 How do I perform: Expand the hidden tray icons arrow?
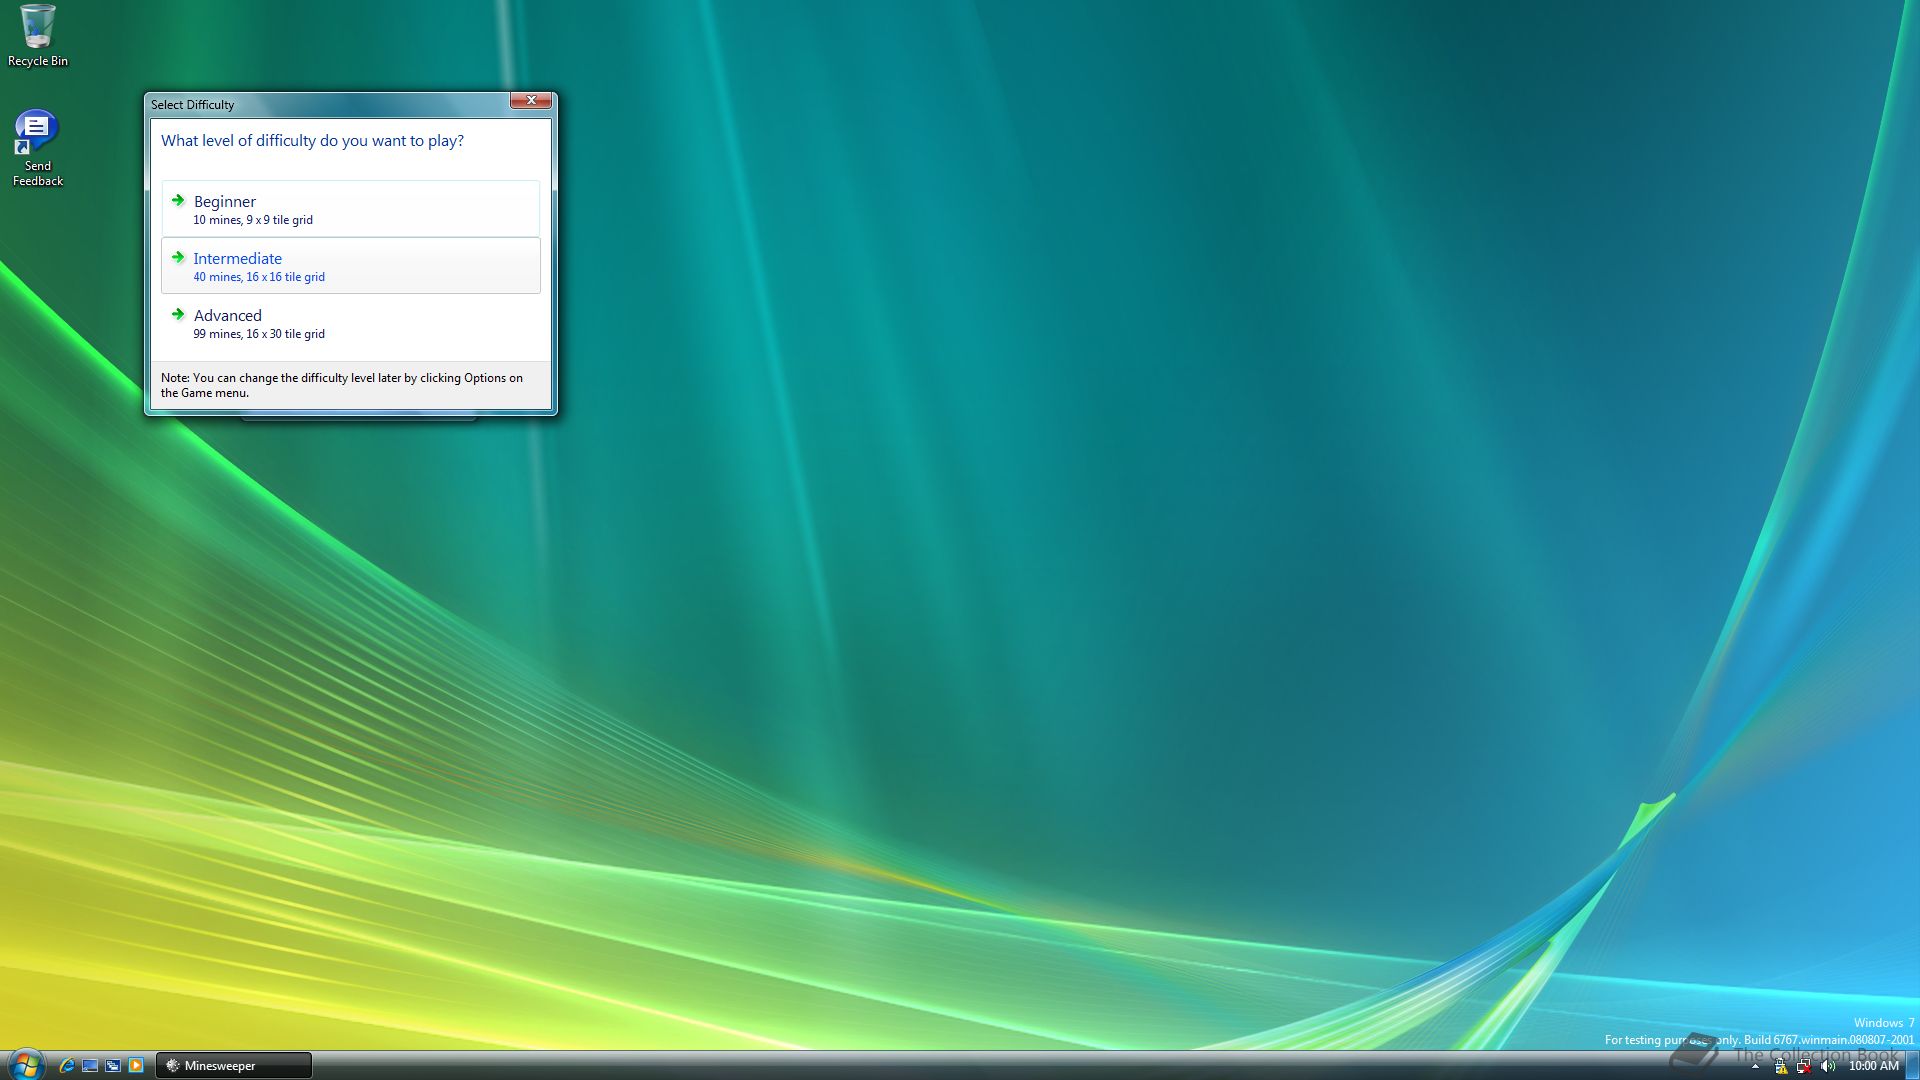tap(1755, 1067)
